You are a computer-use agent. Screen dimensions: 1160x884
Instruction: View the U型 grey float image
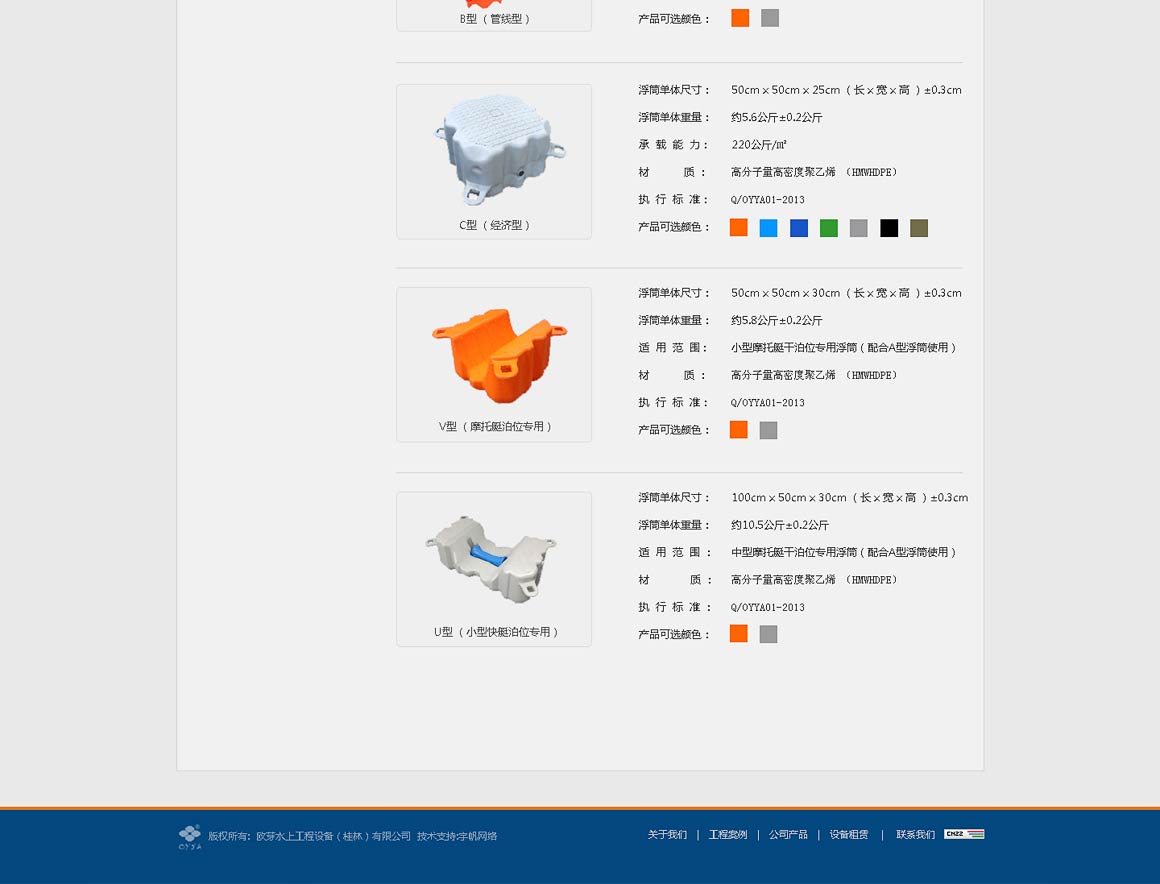click(491, 558)
